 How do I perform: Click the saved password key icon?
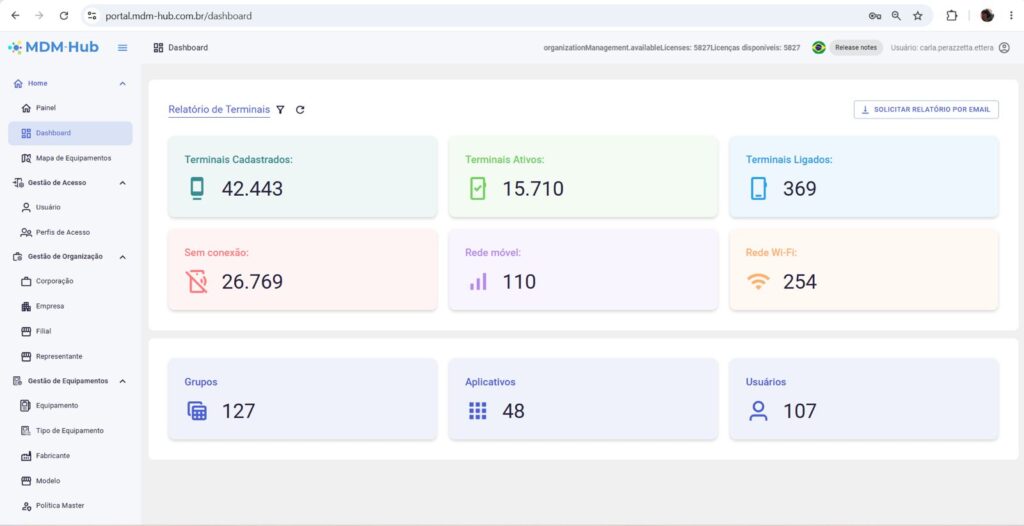tap(875, 16)
